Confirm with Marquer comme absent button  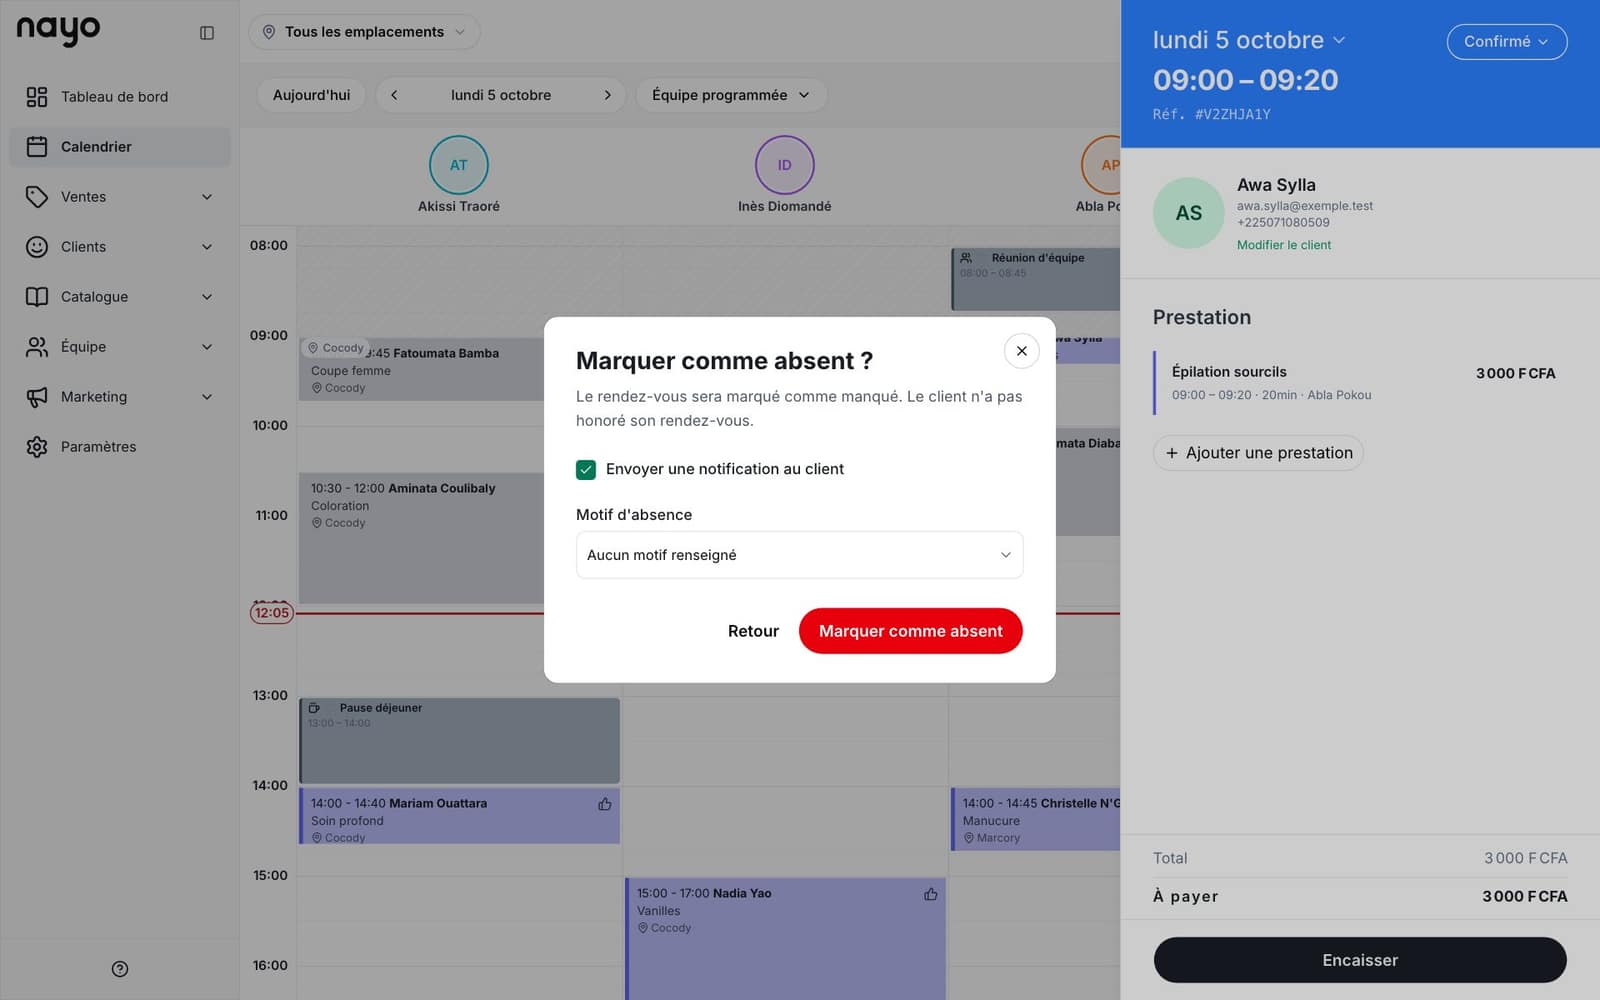tap(910, 631)
